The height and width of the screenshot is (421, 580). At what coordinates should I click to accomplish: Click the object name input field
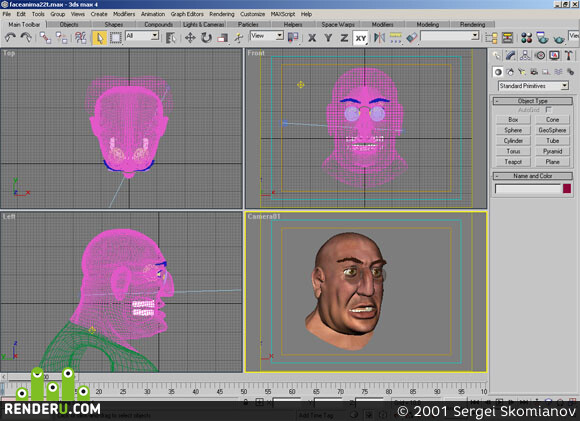point(528,189)
